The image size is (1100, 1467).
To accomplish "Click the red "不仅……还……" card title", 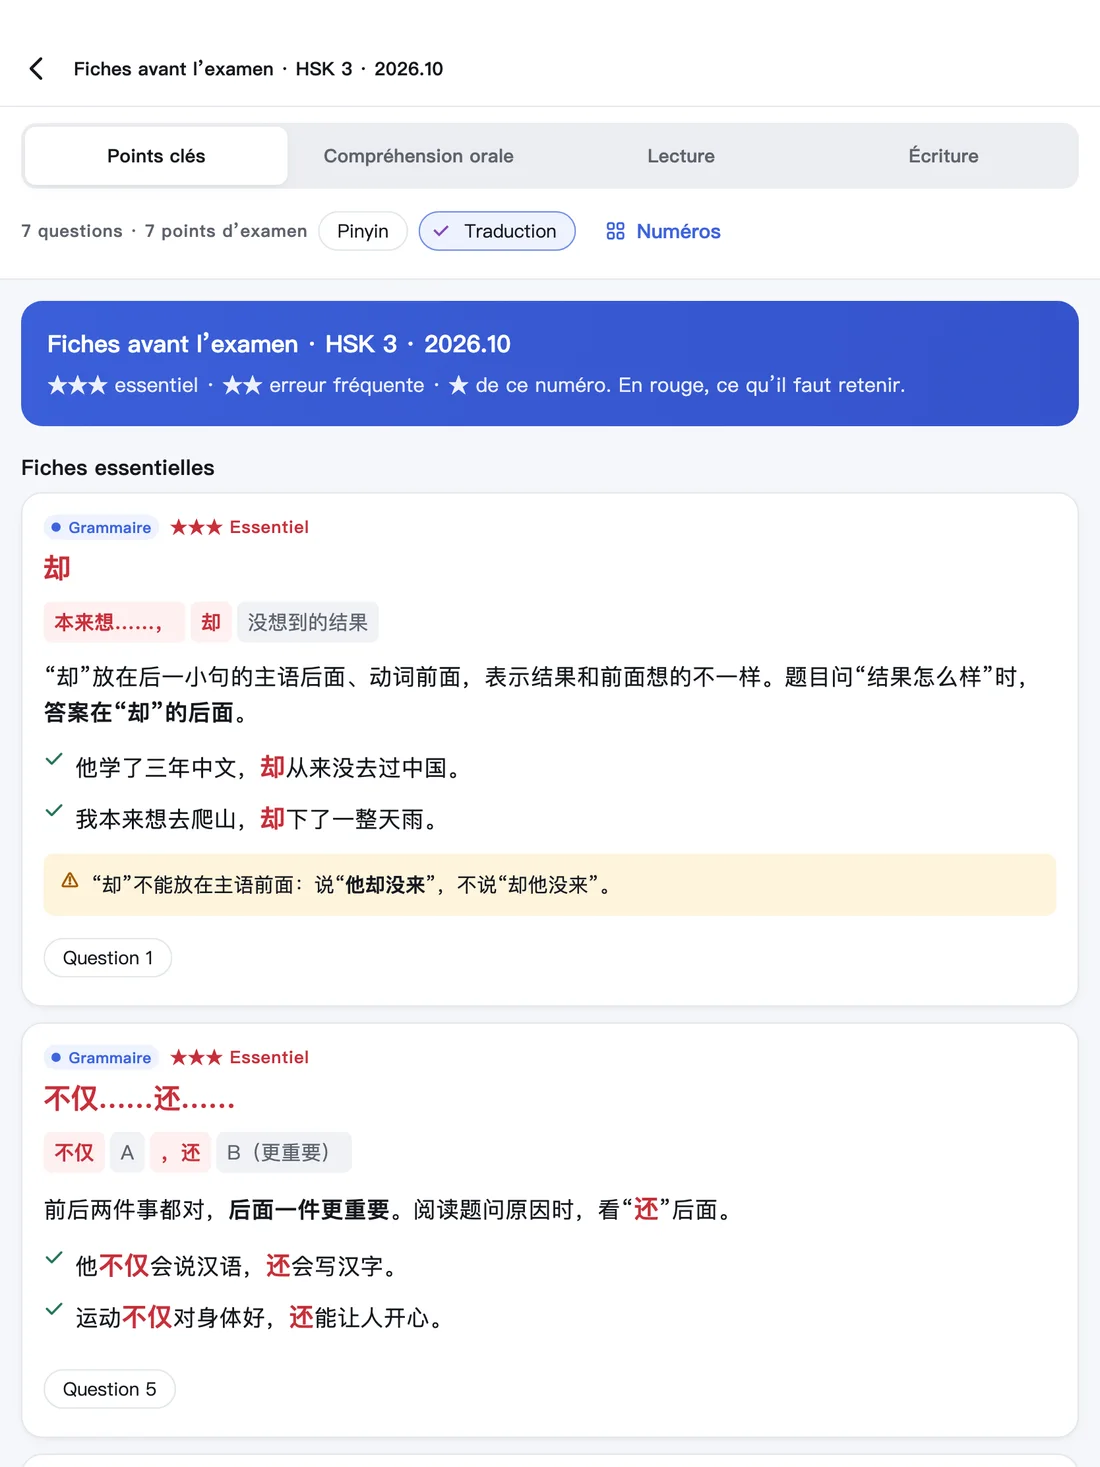I will (x=139, y=1099).
